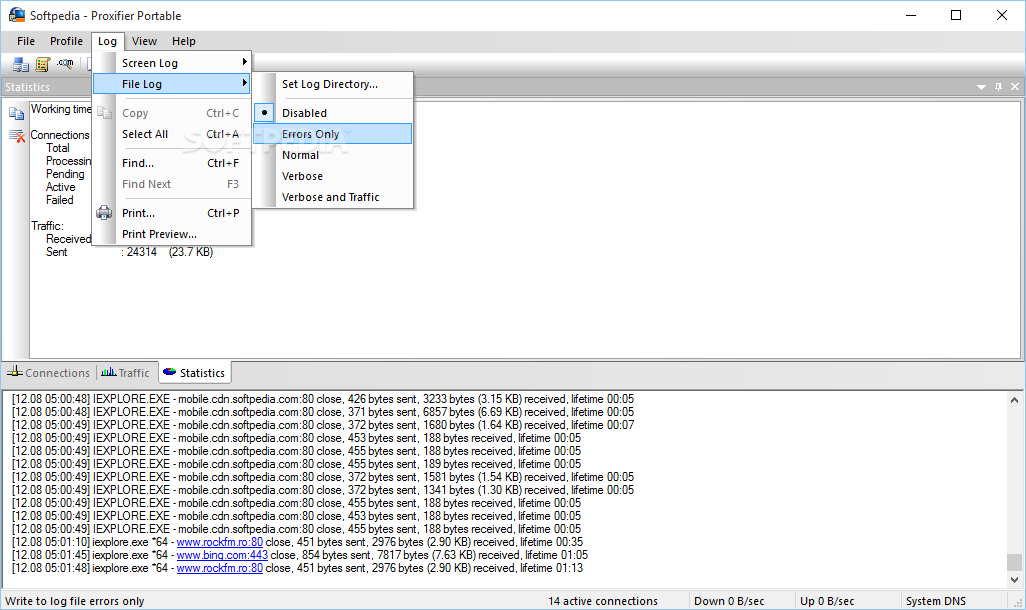Click log scrollbar down arrow
Viewport: 1026px width, 610px height.
tap(1014, 579)
